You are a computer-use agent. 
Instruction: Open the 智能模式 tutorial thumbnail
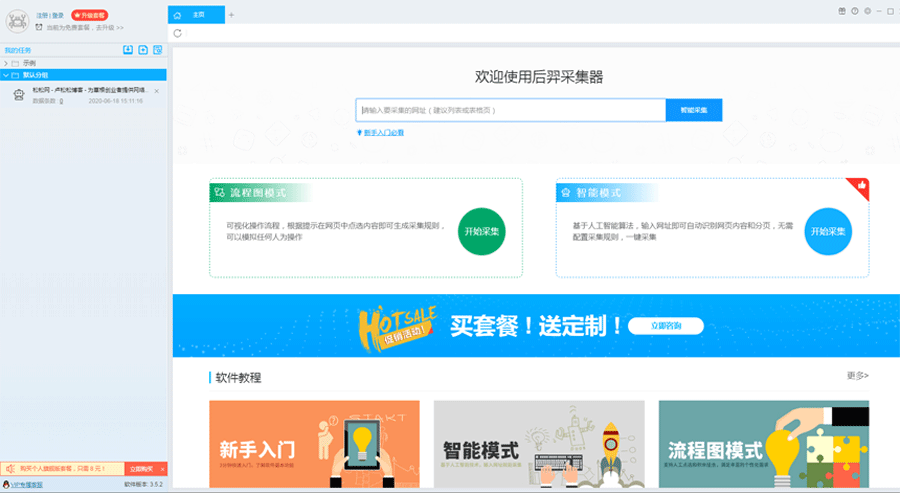tap(539, 444)
